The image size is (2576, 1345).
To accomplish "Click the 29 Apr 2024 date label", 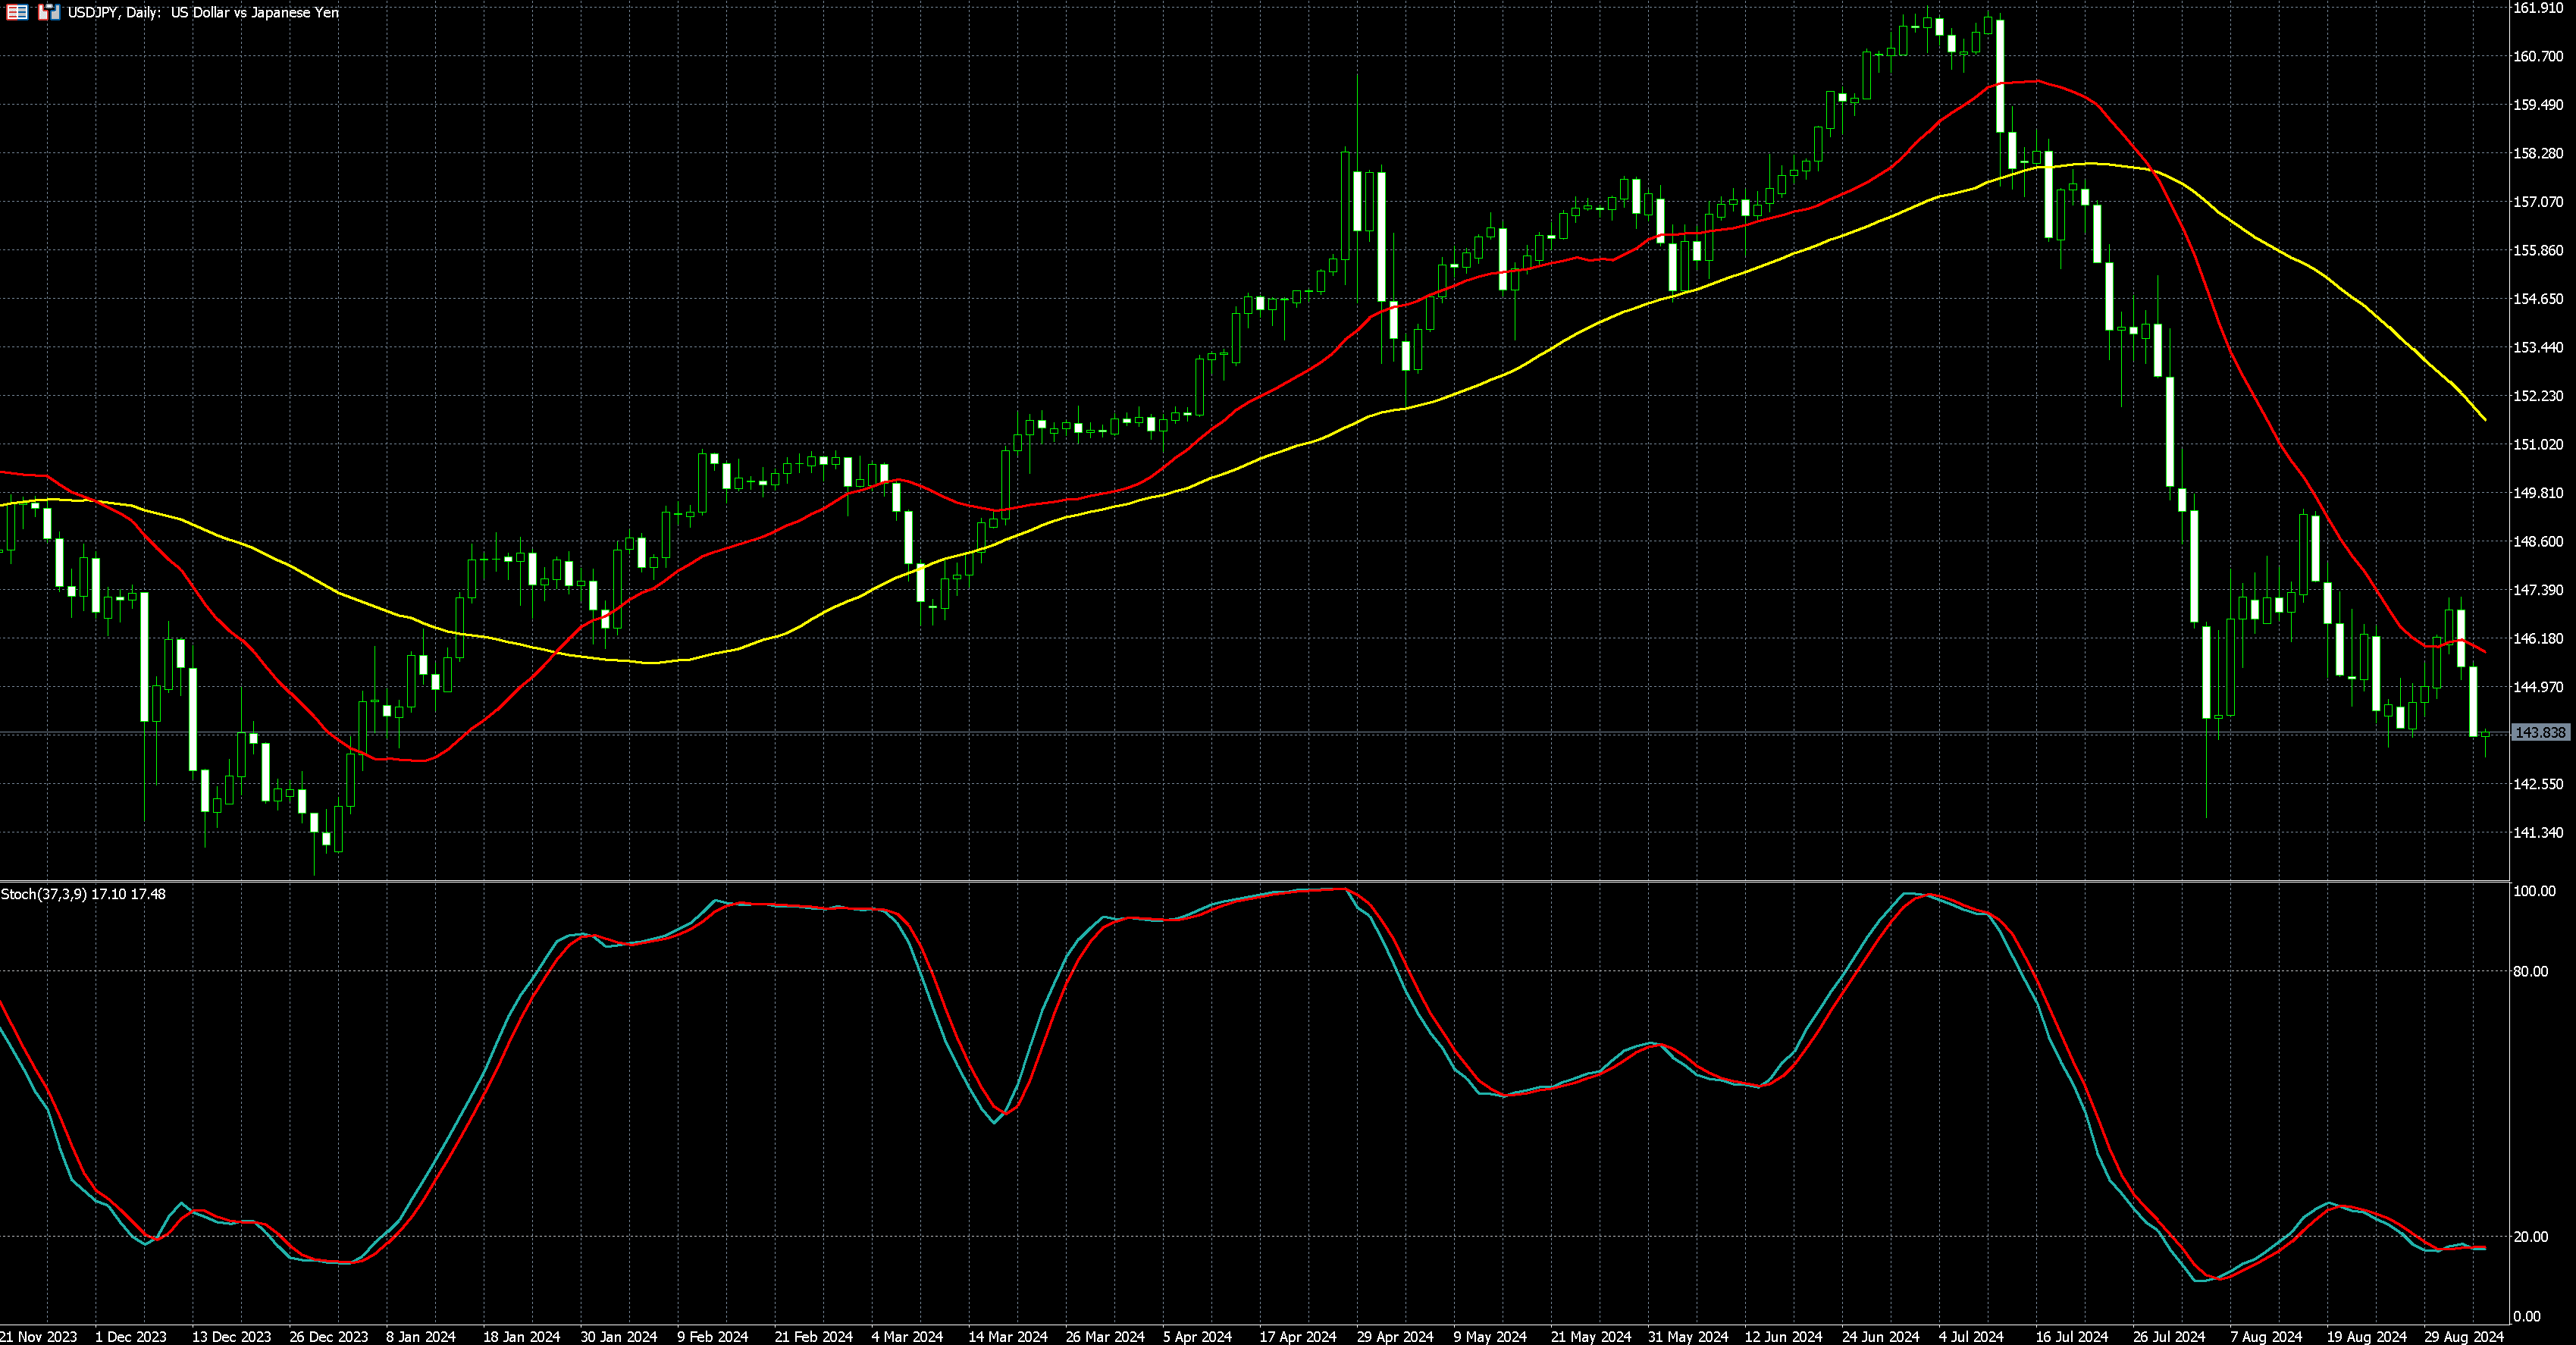I will [1395, 1336].
